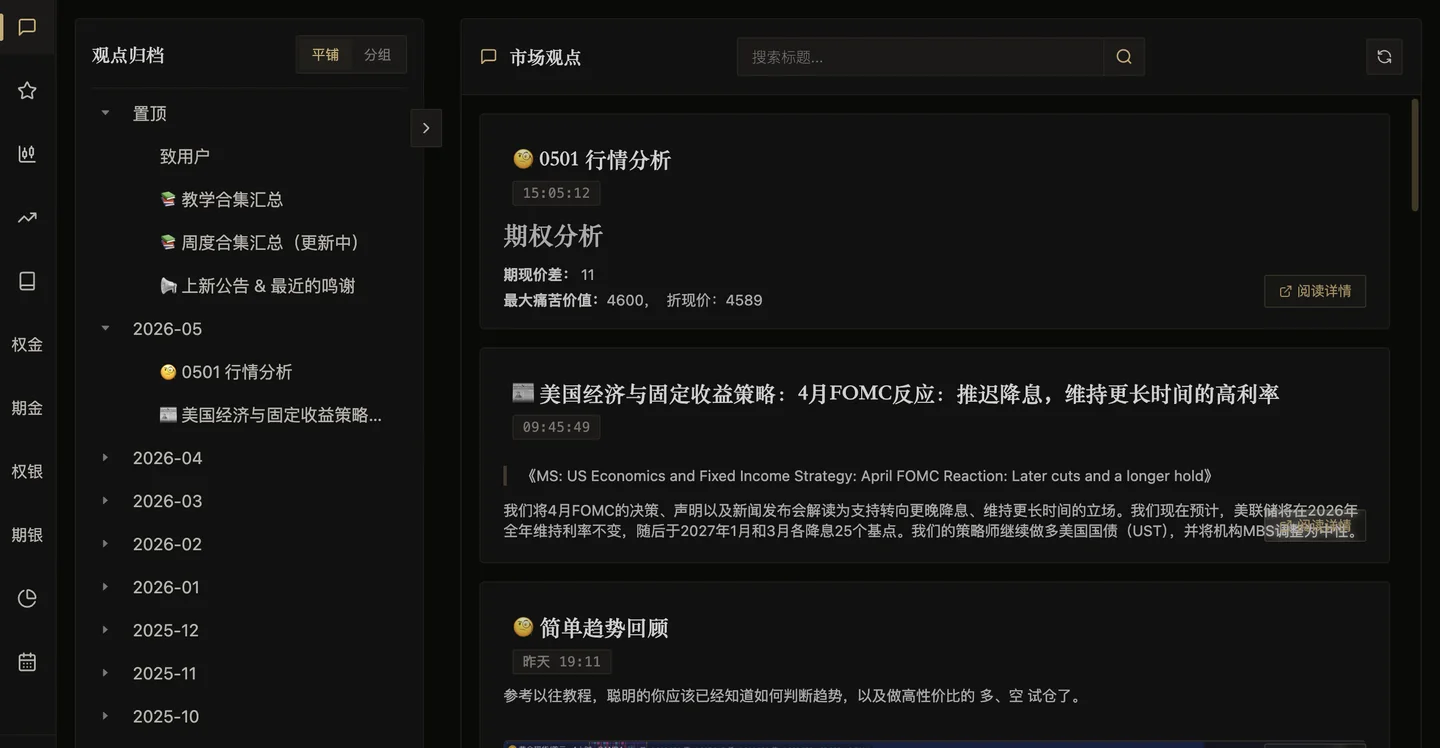1440x748 pixels.
Task: Open the 0501 行情分析 card title
Action: click(592, 160)
